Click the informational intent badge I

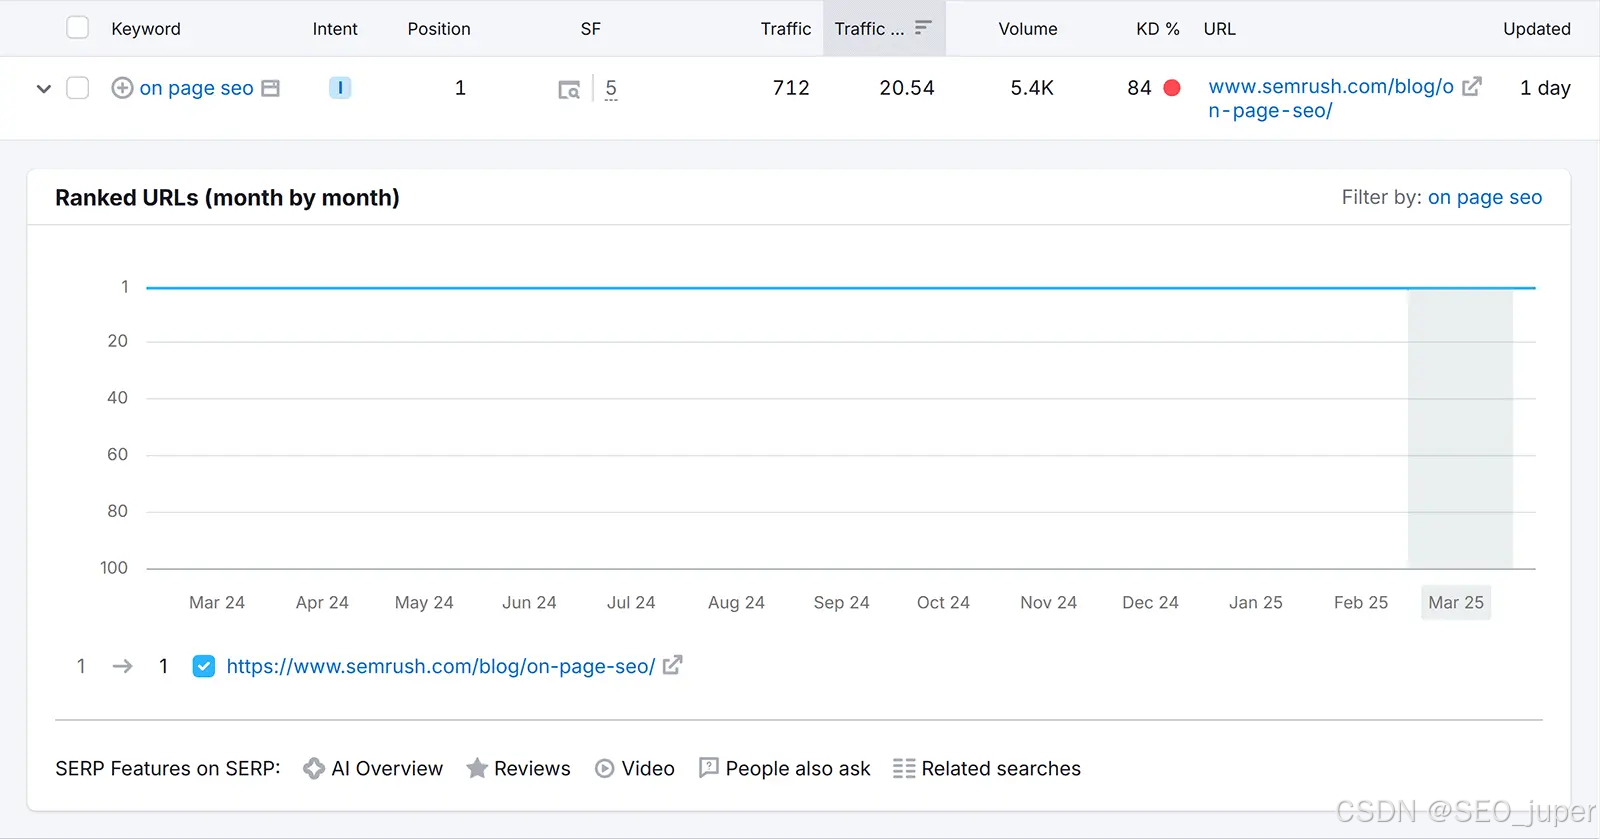tap(340, 88)
